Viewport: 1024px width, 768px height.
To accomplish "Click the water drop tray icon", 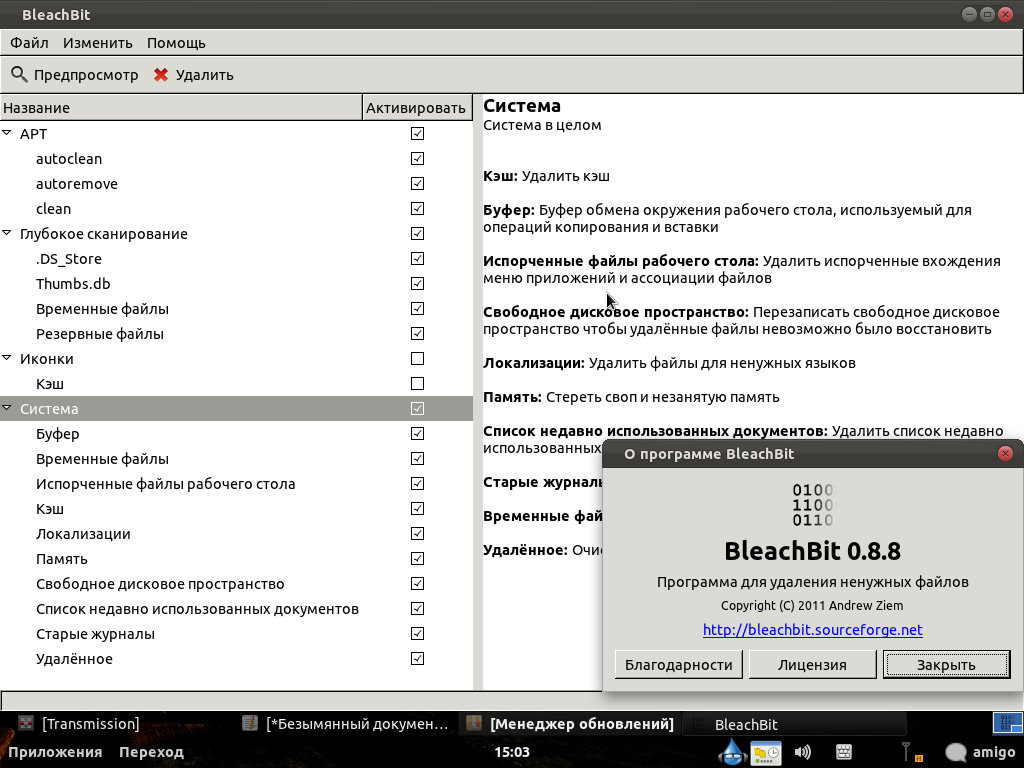I will pyautogui.click(x=733, y=752).
